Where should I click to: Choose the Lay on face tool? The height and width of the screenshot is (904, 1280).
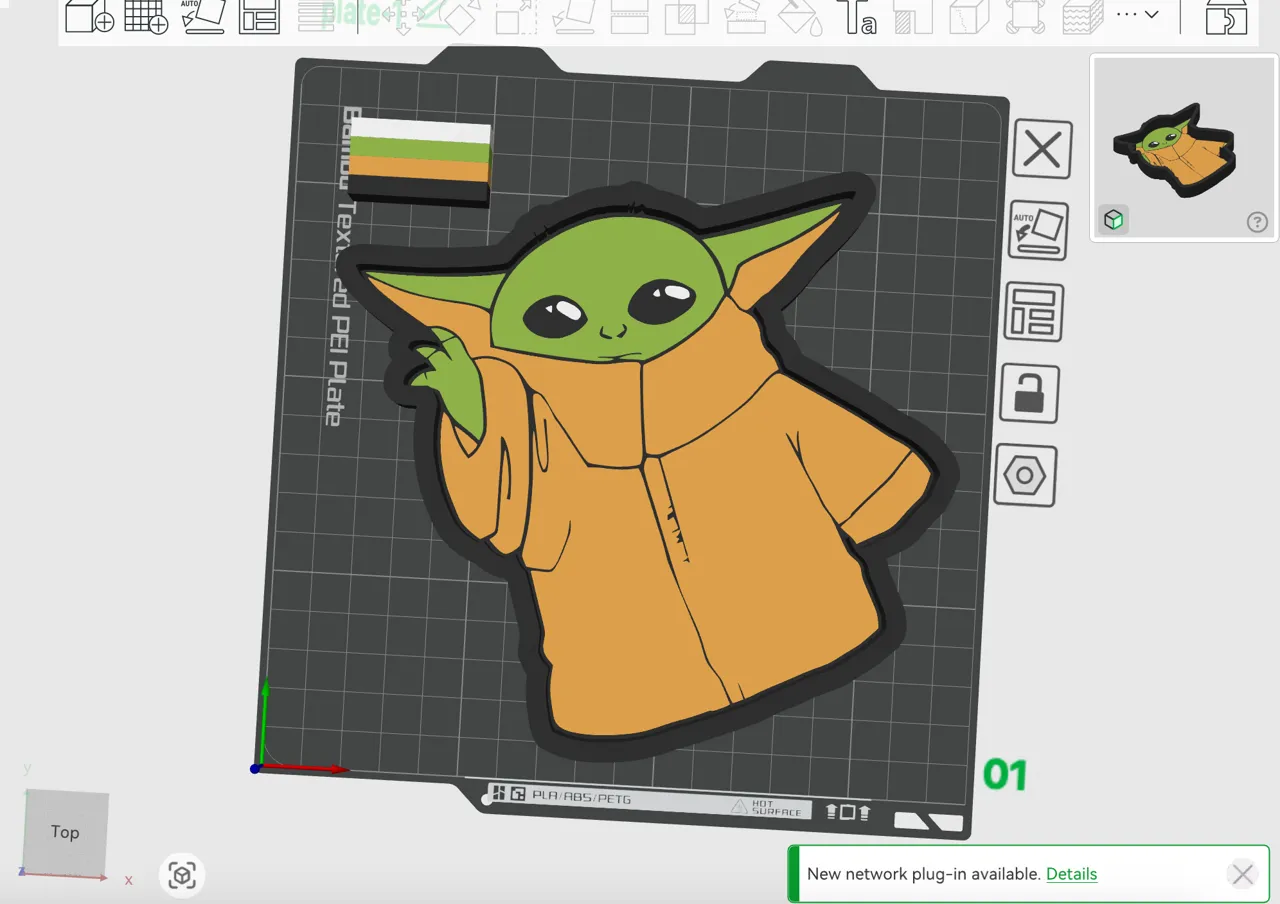tap(573, 16)
